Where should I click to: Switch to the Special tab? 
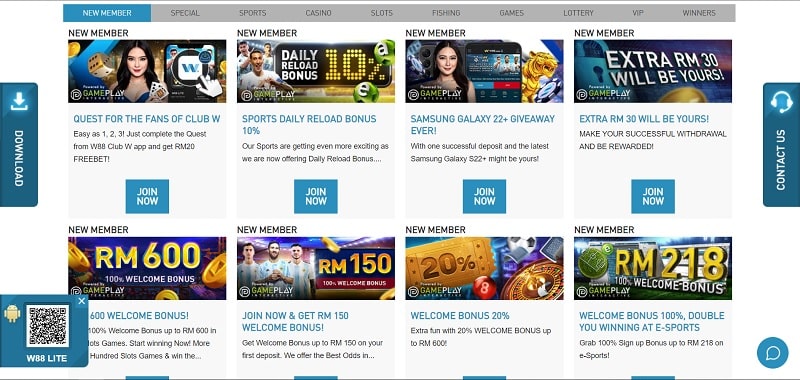185,13
